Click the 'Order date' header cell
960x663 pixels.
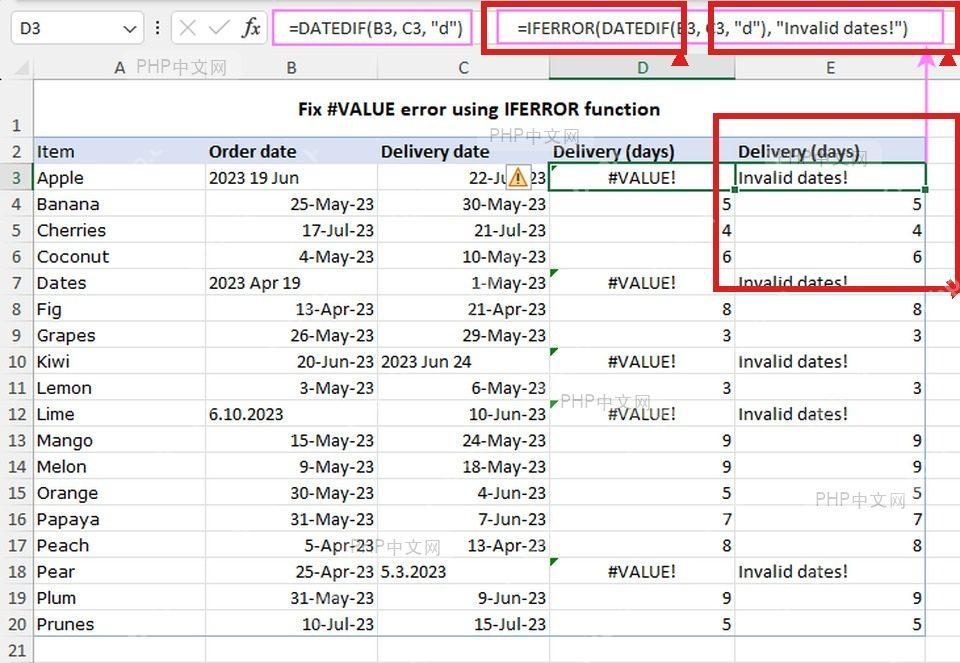click(x=291, y=151)
